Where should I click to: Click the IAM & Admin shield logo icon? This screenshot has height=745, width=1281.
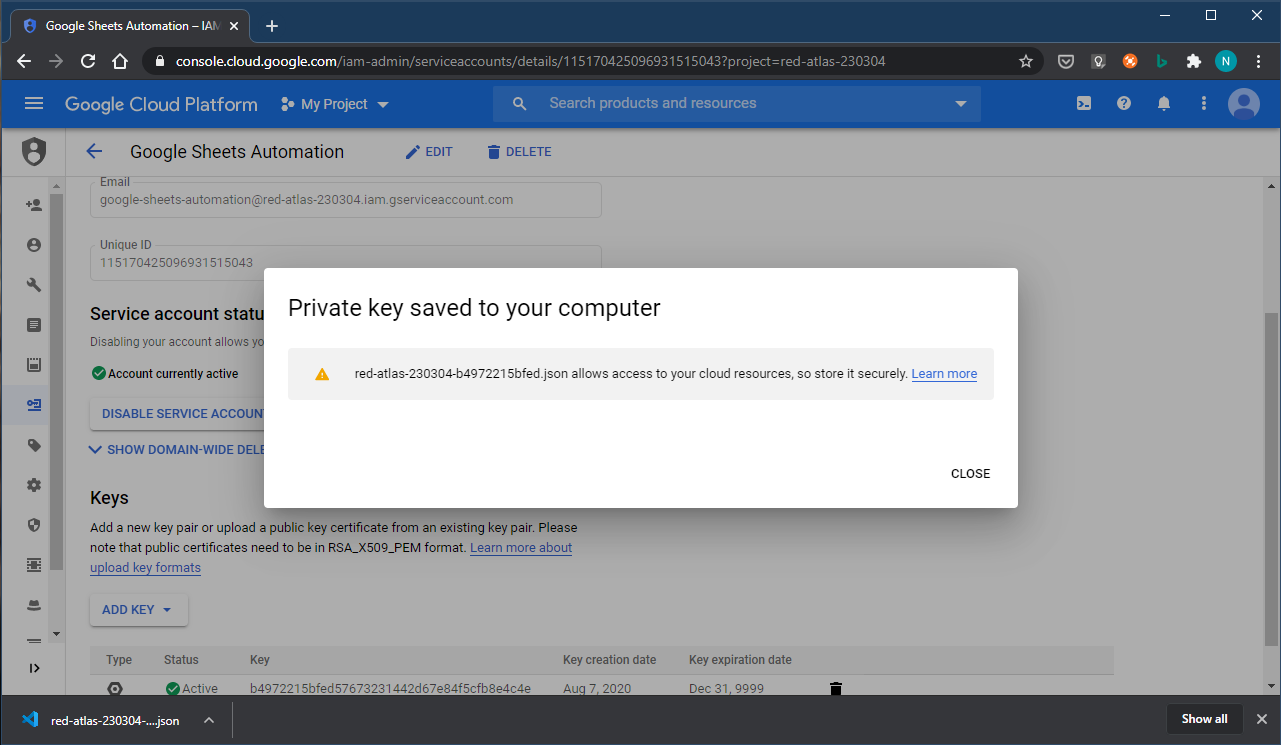34,152
